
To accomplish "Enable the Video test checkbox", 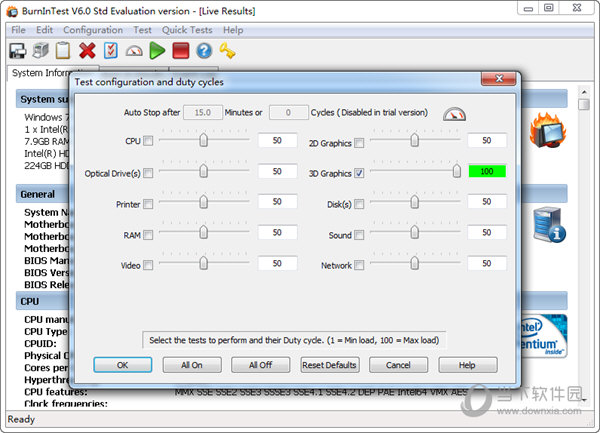I will click(148, 265).
